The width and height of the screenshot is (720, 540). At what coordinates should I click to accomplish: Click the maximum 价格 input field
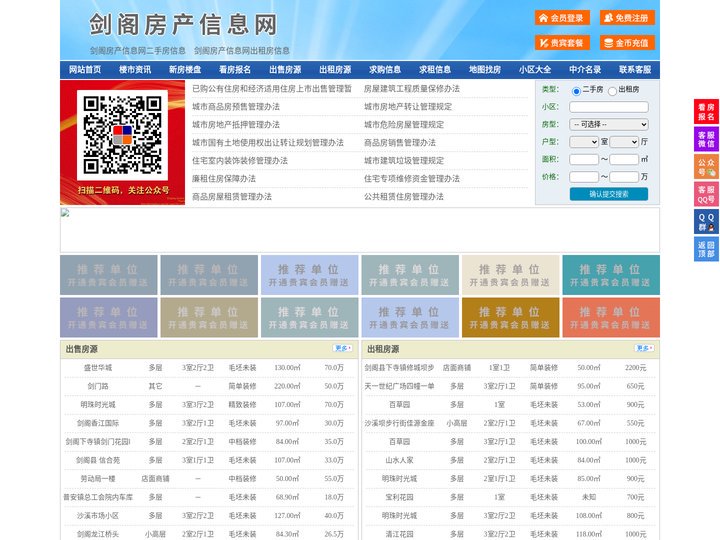tap(624, 177)
